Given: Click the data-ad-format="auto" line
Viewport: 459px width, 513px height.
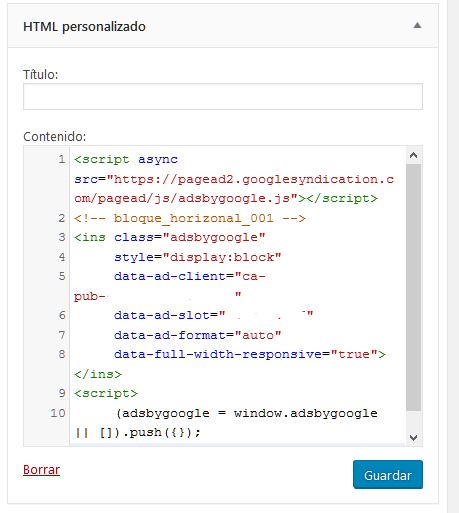Looking at the screenshot, I should pyautogui.click(x=198, y=335).
